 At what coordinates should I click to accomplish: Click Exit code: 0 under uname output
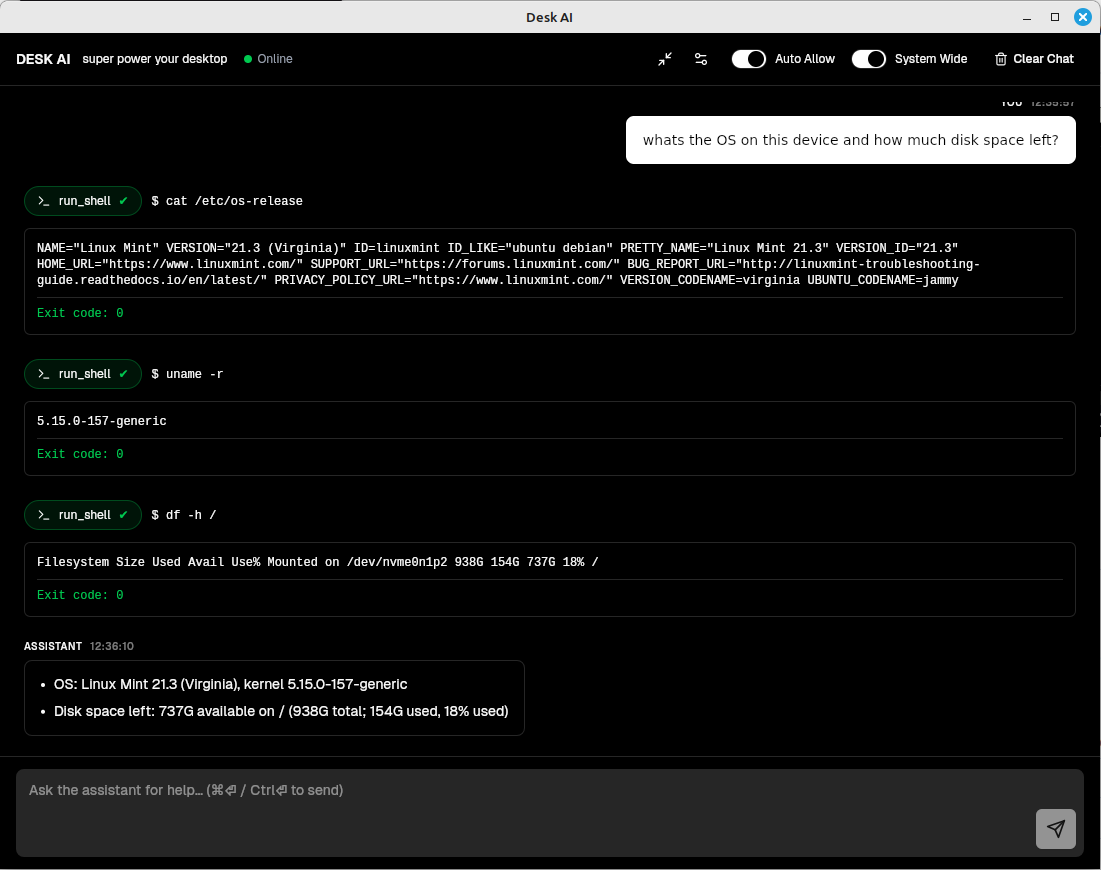point(80,454)
